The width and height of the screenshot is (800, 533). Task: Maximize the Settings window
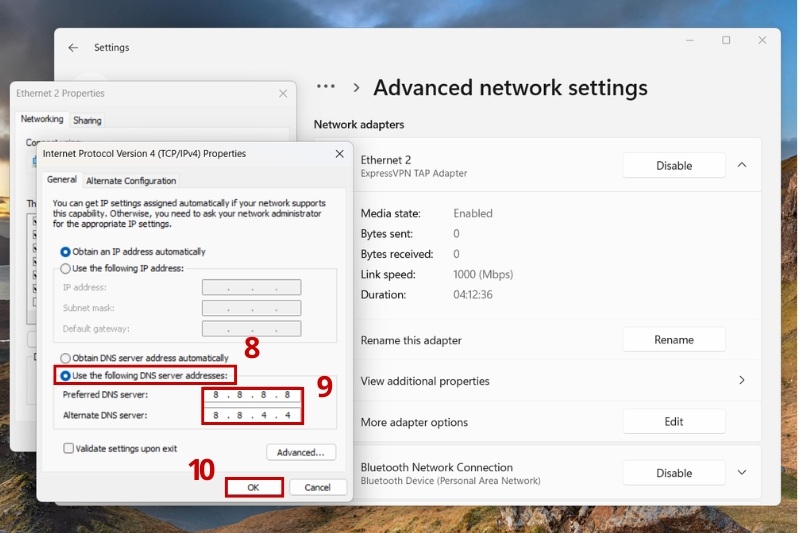[x=726, y=40]
